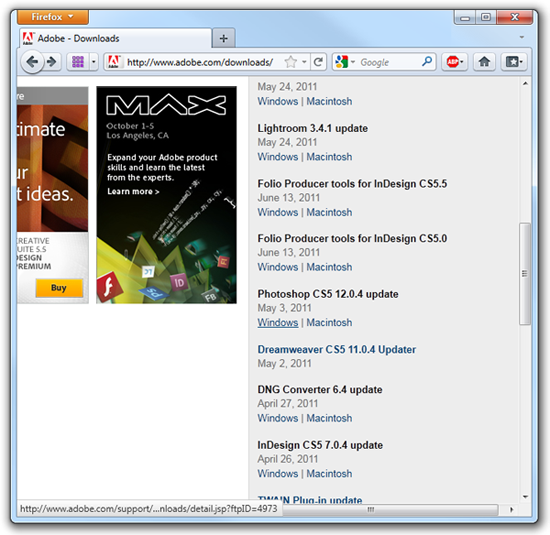The width and height of the screenshot is (550, 535).
Task: Click the Photoshop CS5 12.0.4 update heading
Action: point(328,294)
